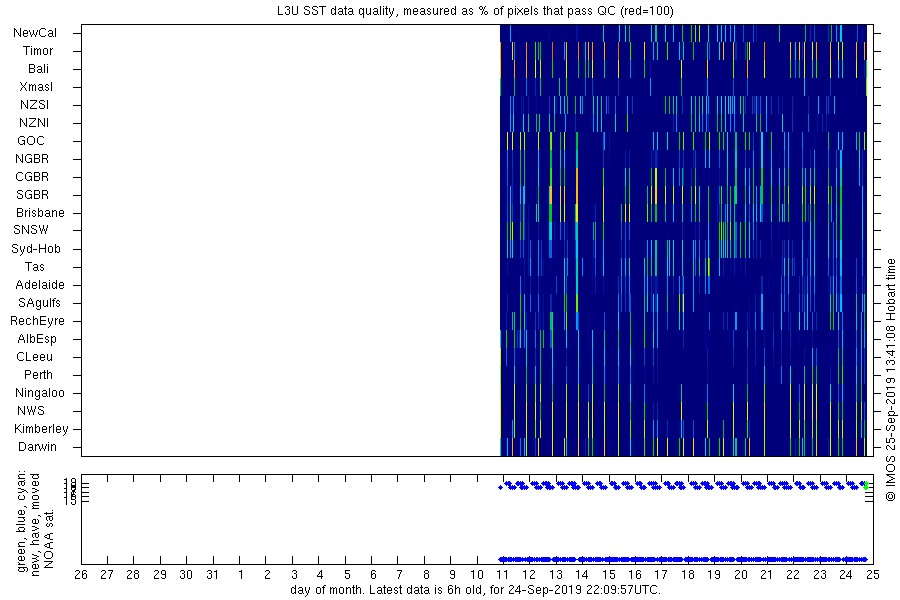Image resolution: width=900 pixels, height=600 pixels.
Task: Click the Darwin row label
Action: tap(37, 446)
